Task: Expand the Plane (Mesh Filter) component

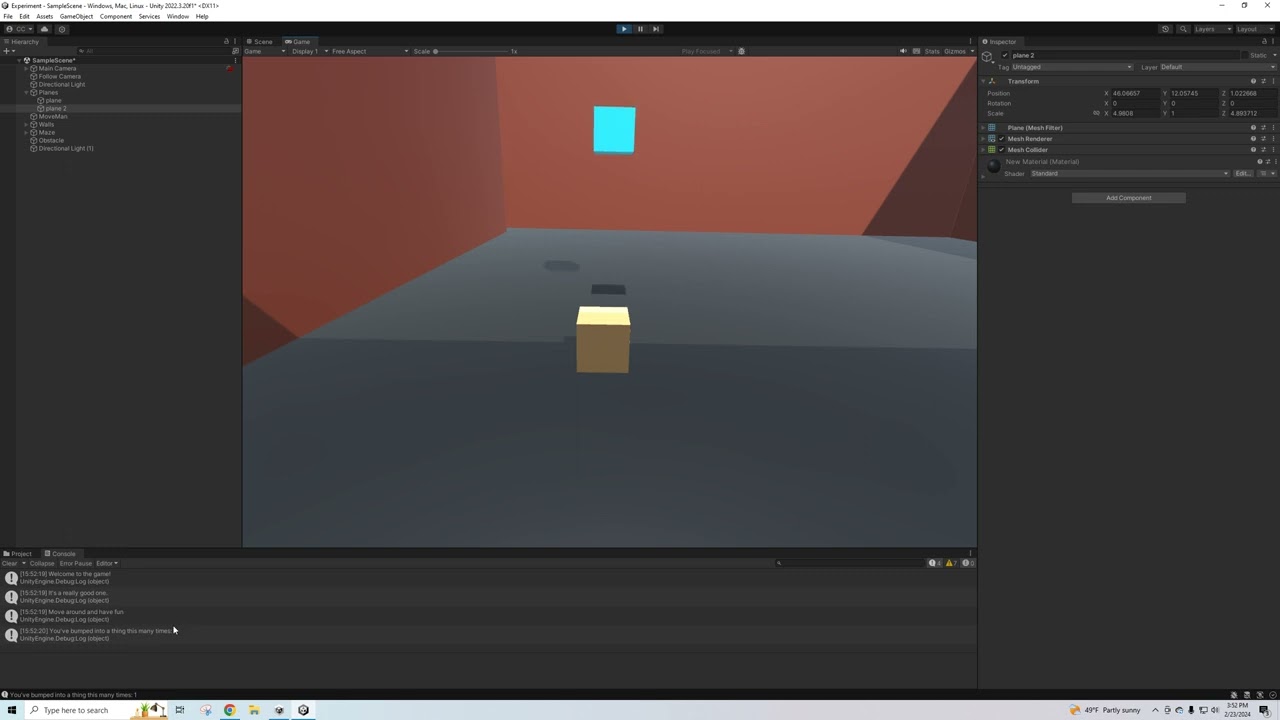Action: [x=983, y=128]
